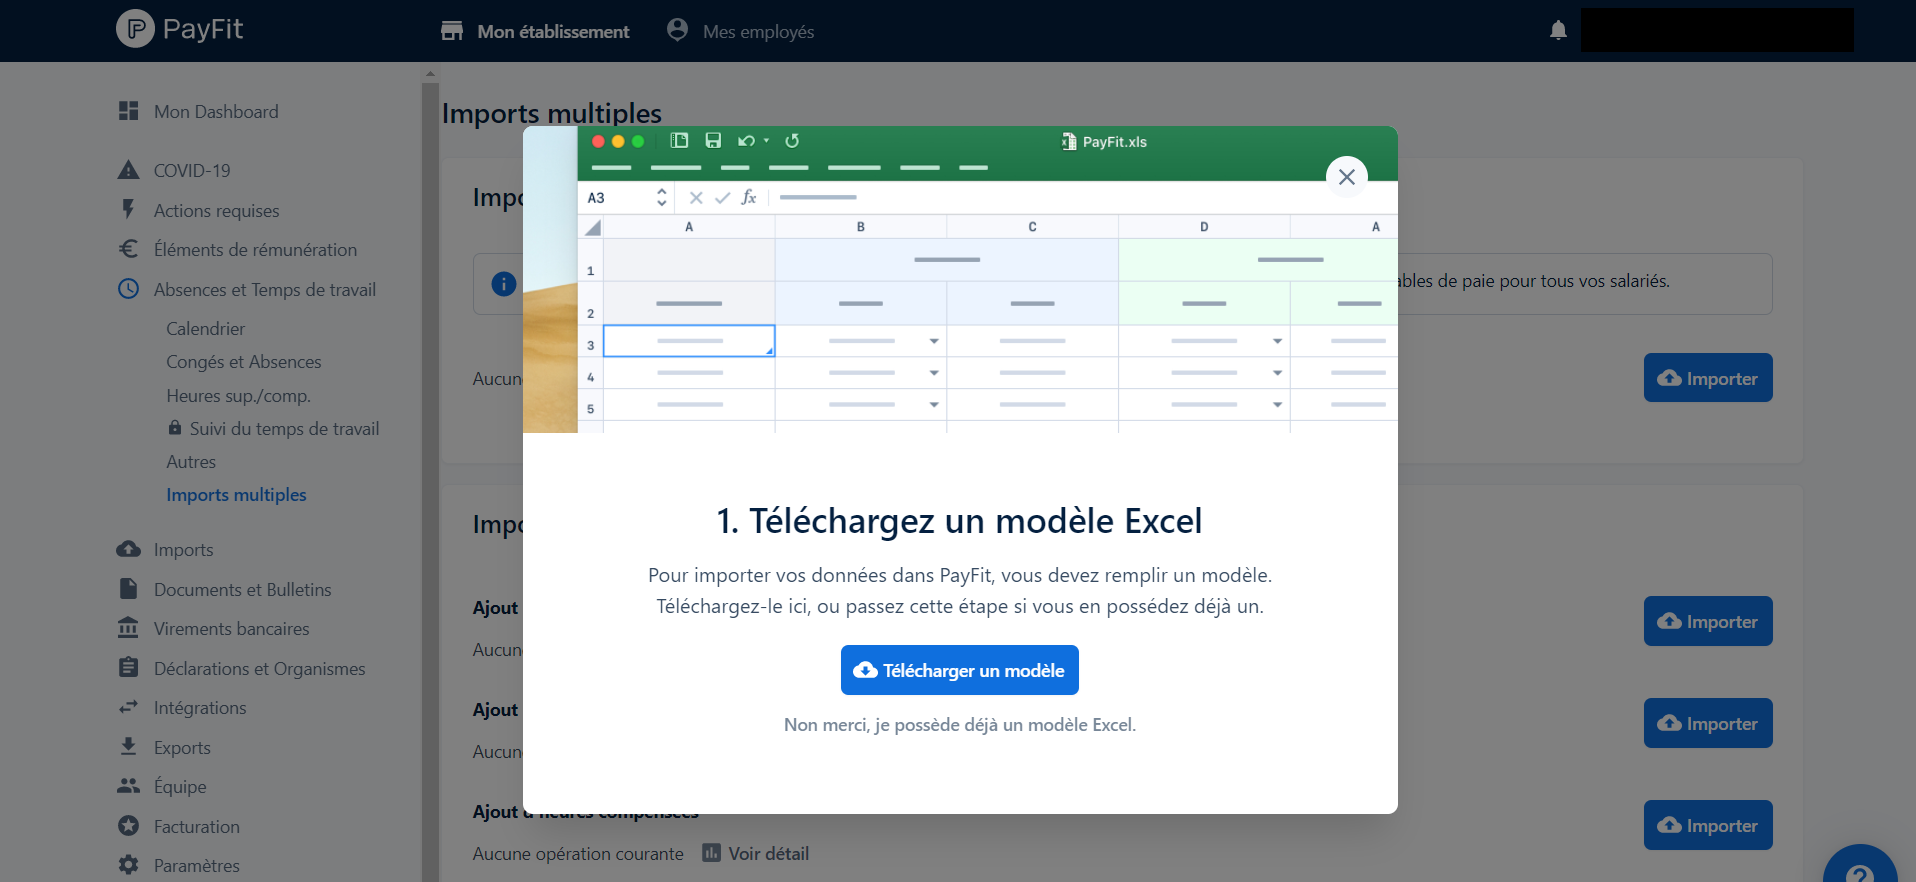This screenshot has width=1916, height=882.
Task: Click the Dashboard grid icon
Action: pyautogui.click(x=128, y=110)
